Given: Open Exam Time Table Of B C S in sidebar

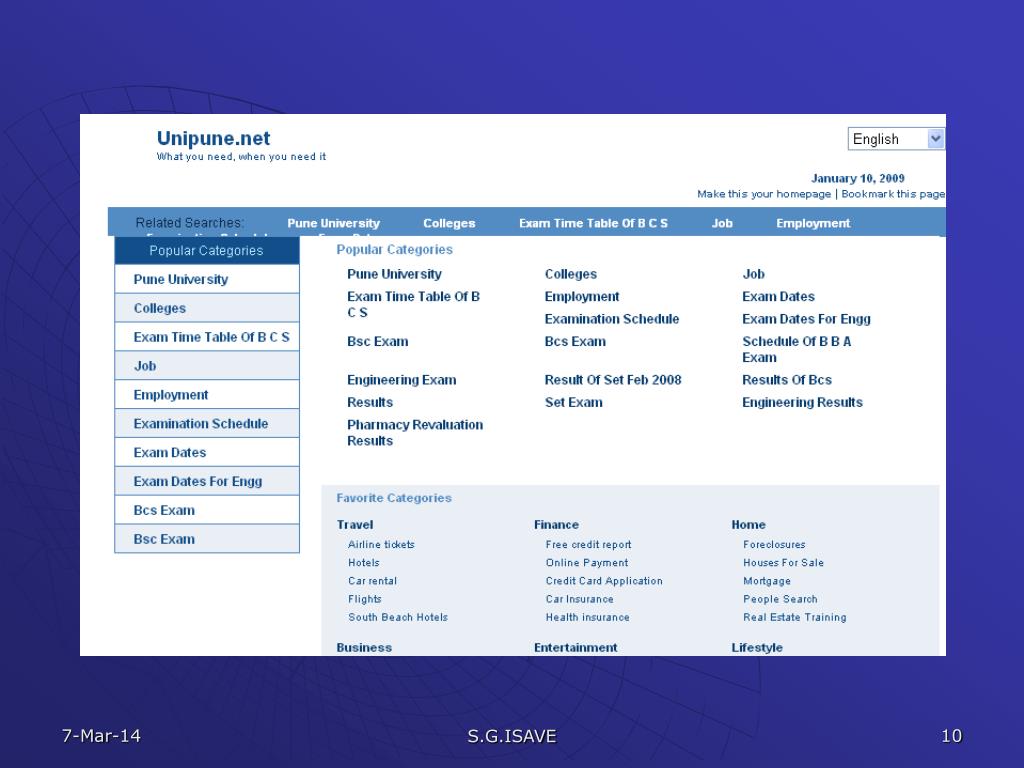Looking at the screenshot, I should point(207,337).
